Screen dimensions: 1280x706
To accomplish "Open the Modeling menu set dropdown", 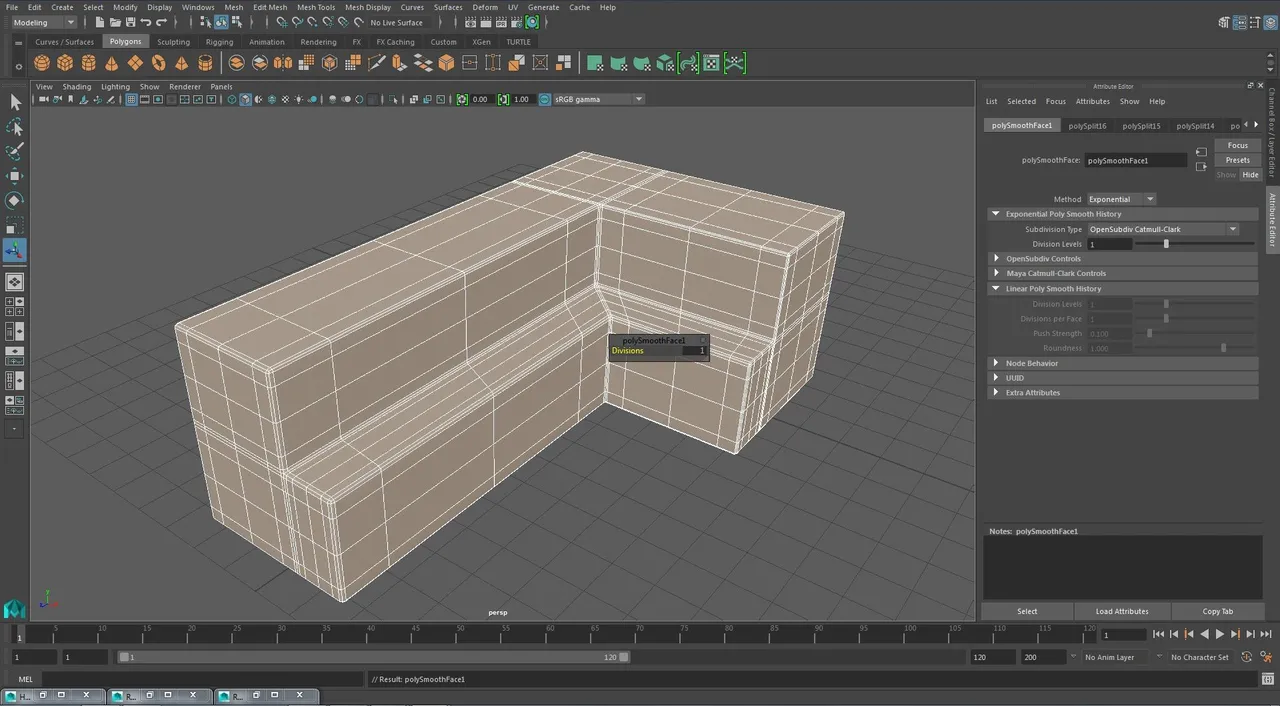I will pyautogui.click(x=43, y=22).
